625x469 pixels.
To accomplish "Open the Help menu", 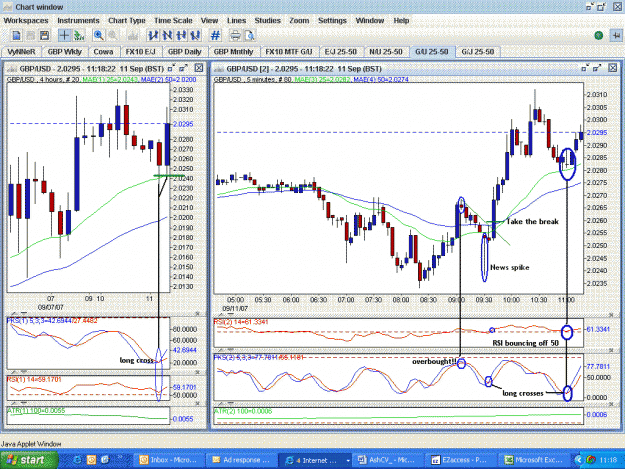I will [401, 20].
